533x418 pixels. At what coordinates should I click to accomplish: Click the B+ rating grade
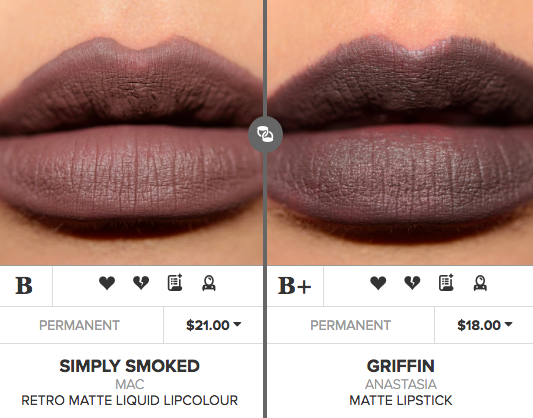point(295,285)
